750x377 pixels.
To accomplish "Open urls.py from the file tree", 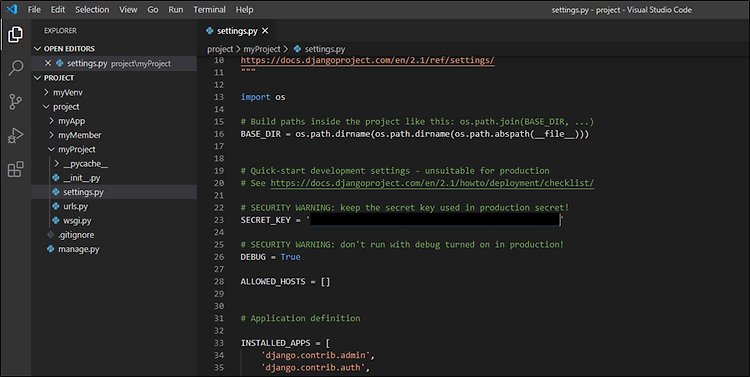I will click(76, 206).
